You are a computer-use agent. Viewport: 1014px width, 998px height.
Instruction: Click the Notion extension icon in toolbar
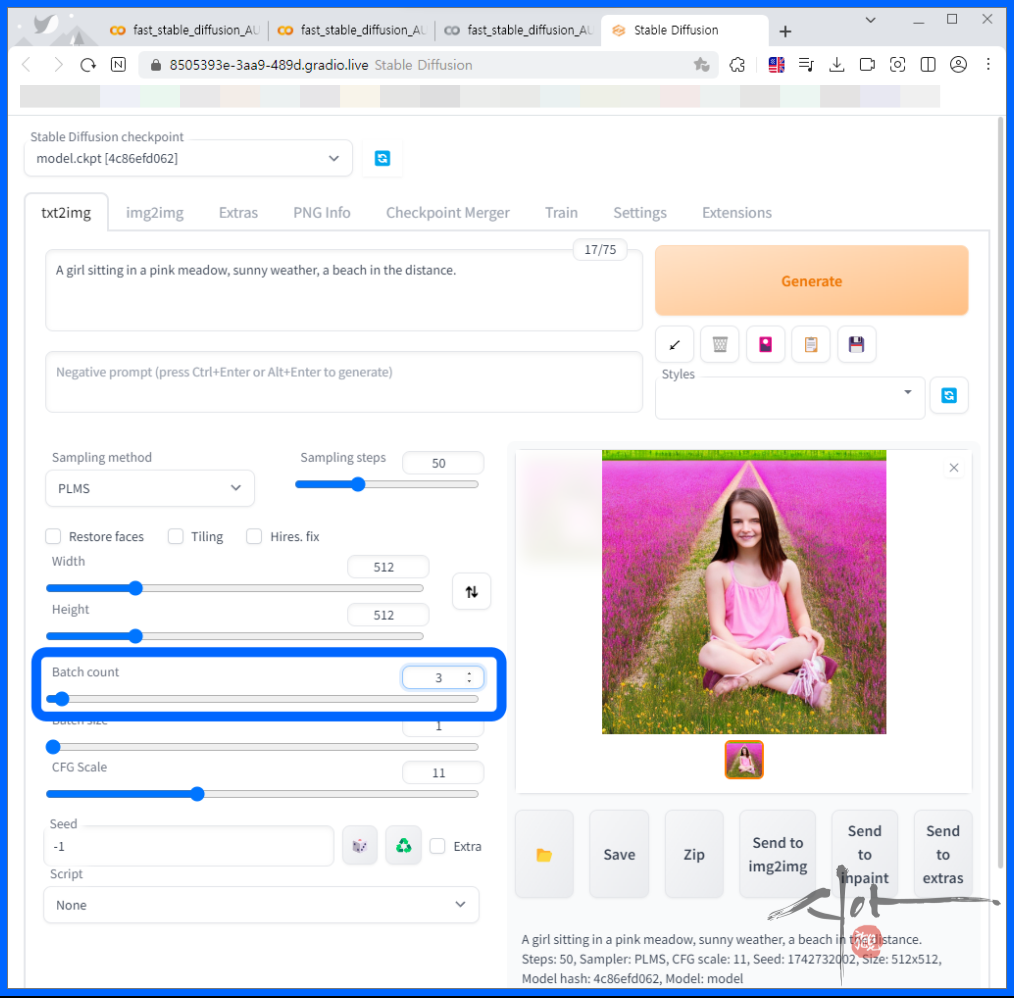(x=118, y=65)
